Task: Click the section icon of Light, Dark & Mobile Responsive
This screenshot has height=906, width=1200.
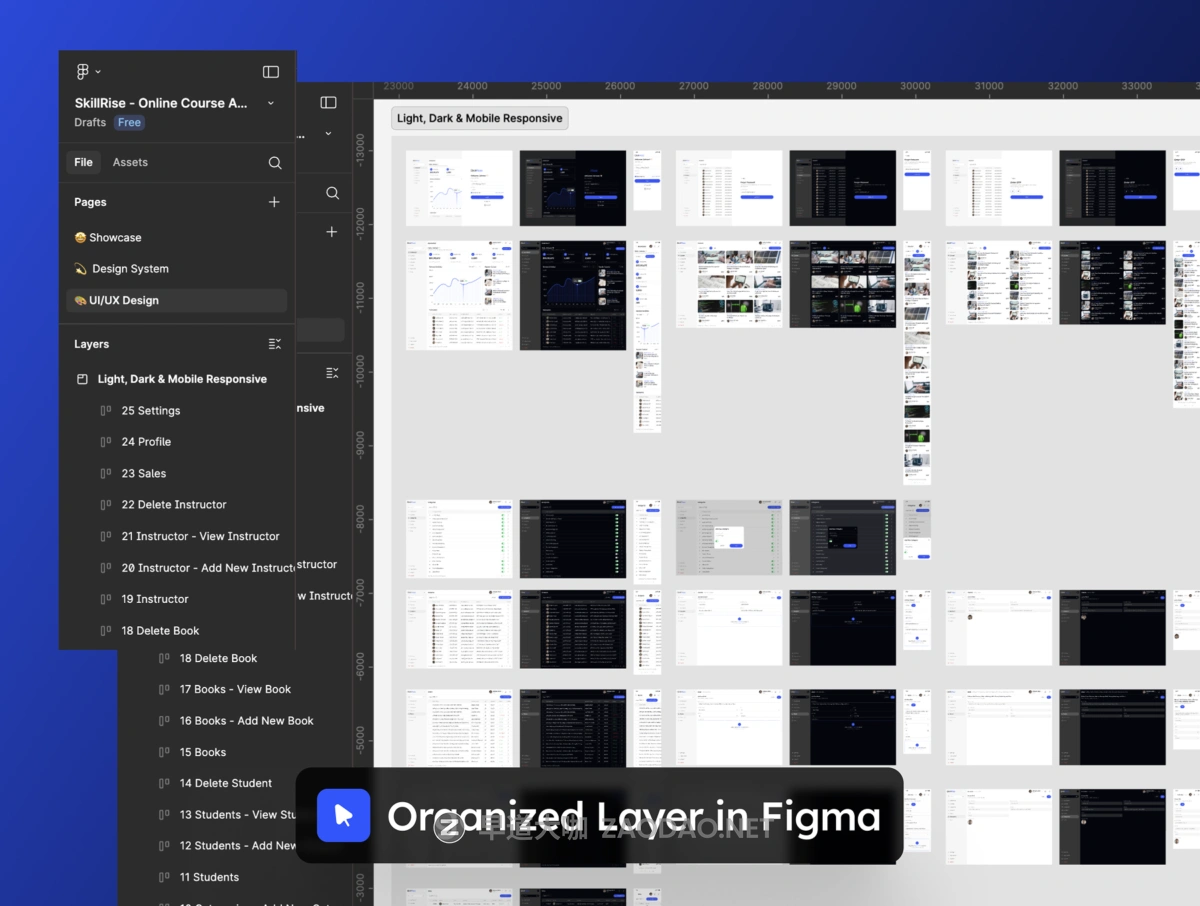Action: (83, 380)
